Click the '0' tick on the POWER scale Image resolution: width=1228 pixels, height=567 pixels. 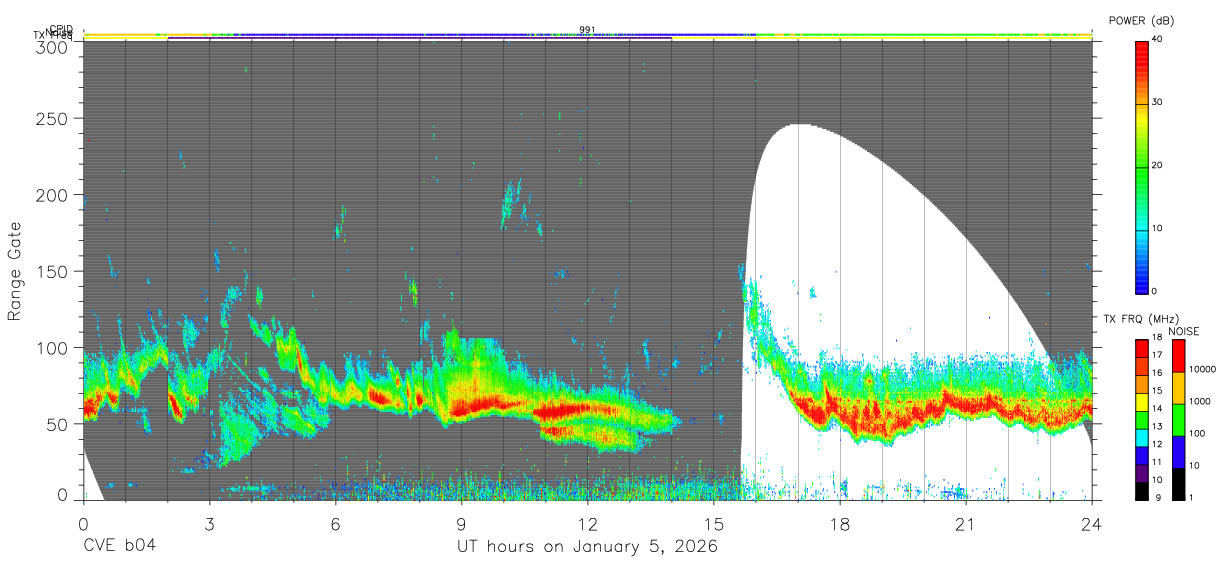coord(1156,291)
